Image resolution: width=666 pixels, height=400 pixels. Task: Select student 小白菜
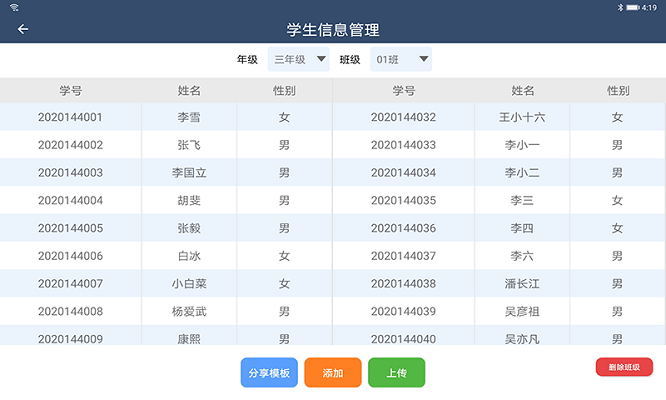click(x=189, y=284)
